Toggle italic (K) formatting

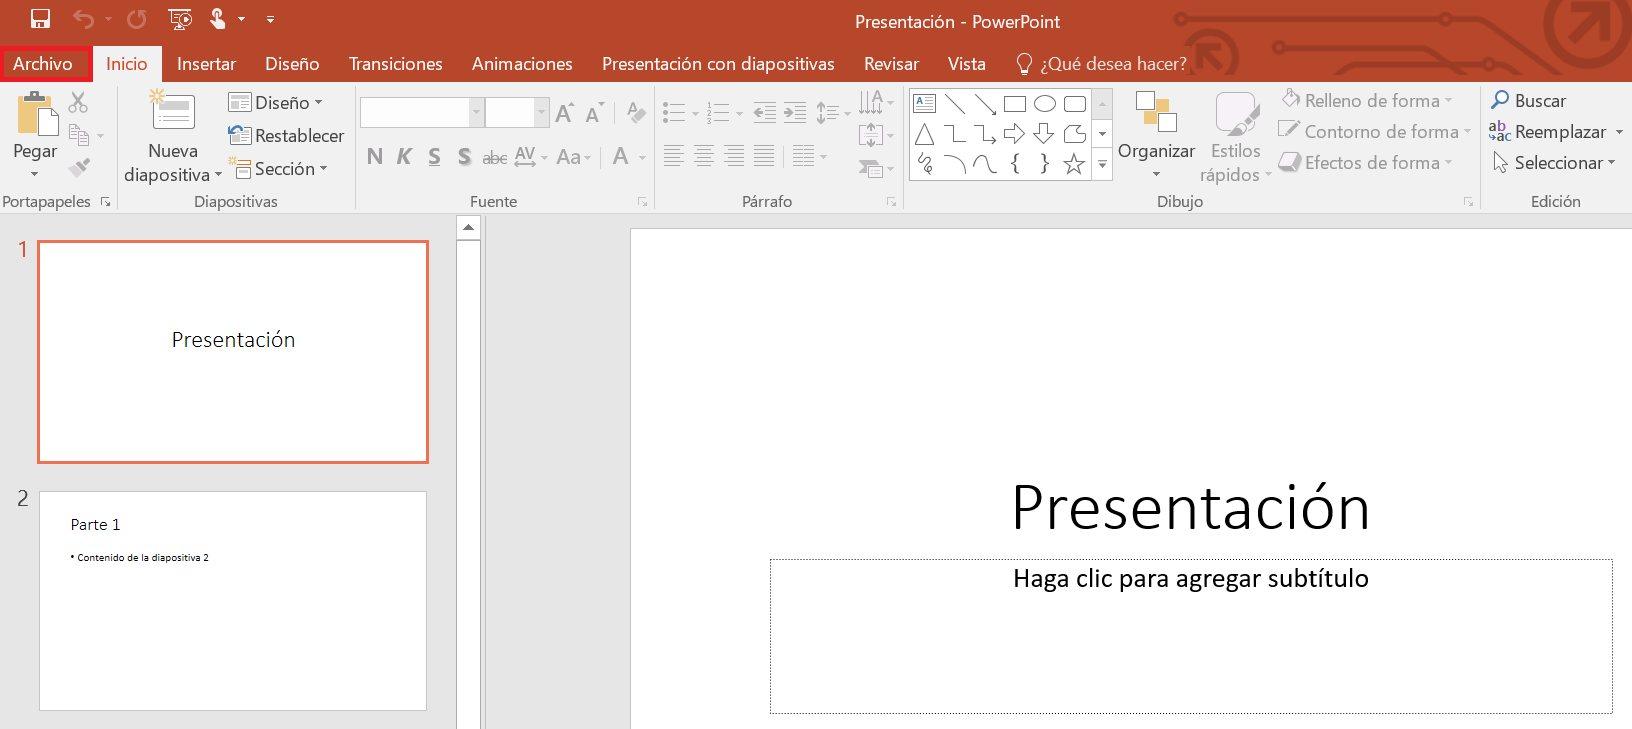[404, 156]
